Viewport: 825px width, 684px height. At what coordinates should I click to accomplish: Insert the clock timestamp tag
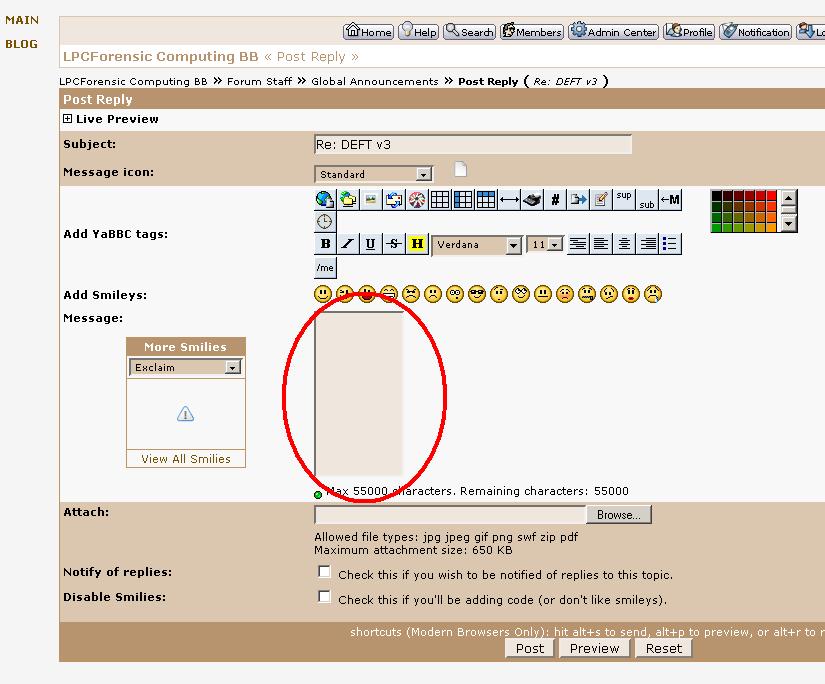325,221
